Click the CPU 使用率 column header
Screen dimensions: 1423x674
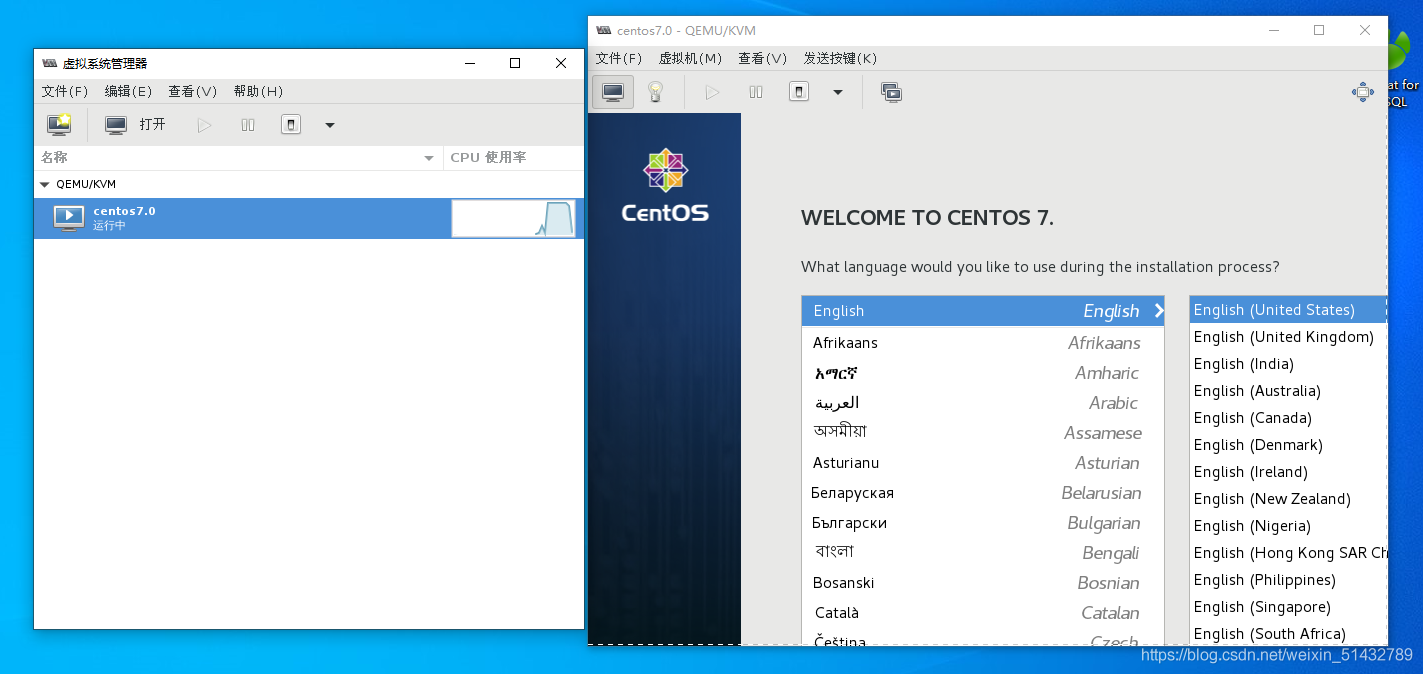click(514, 158)
